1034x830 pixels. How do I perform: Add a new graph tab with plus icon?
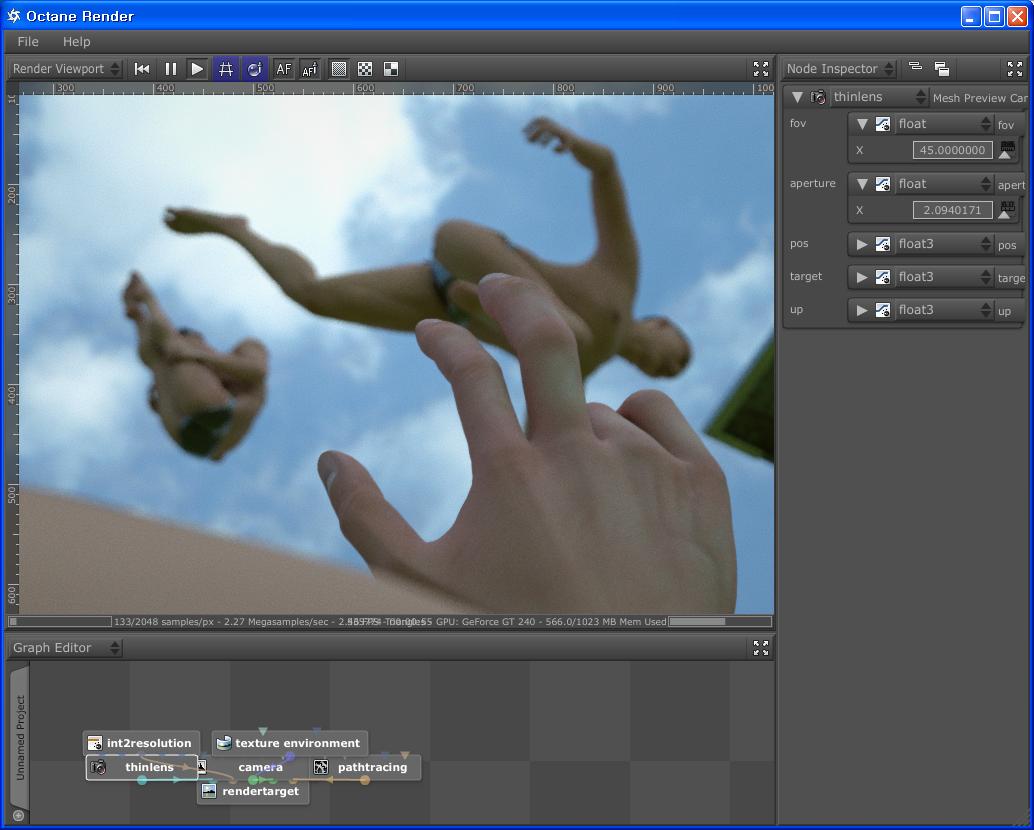click(x=18, y=815)
